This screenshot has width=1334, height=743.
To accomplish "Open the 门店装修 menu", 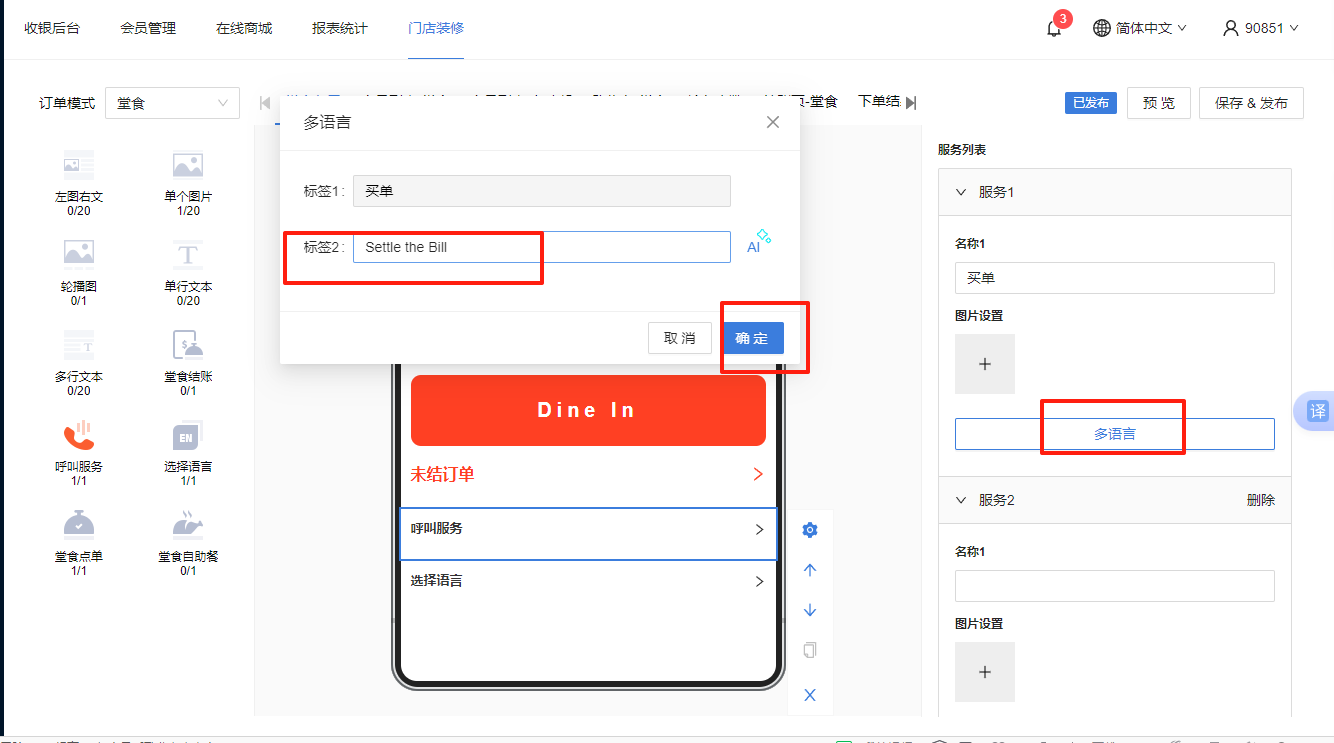I will (x=436, y=28).
